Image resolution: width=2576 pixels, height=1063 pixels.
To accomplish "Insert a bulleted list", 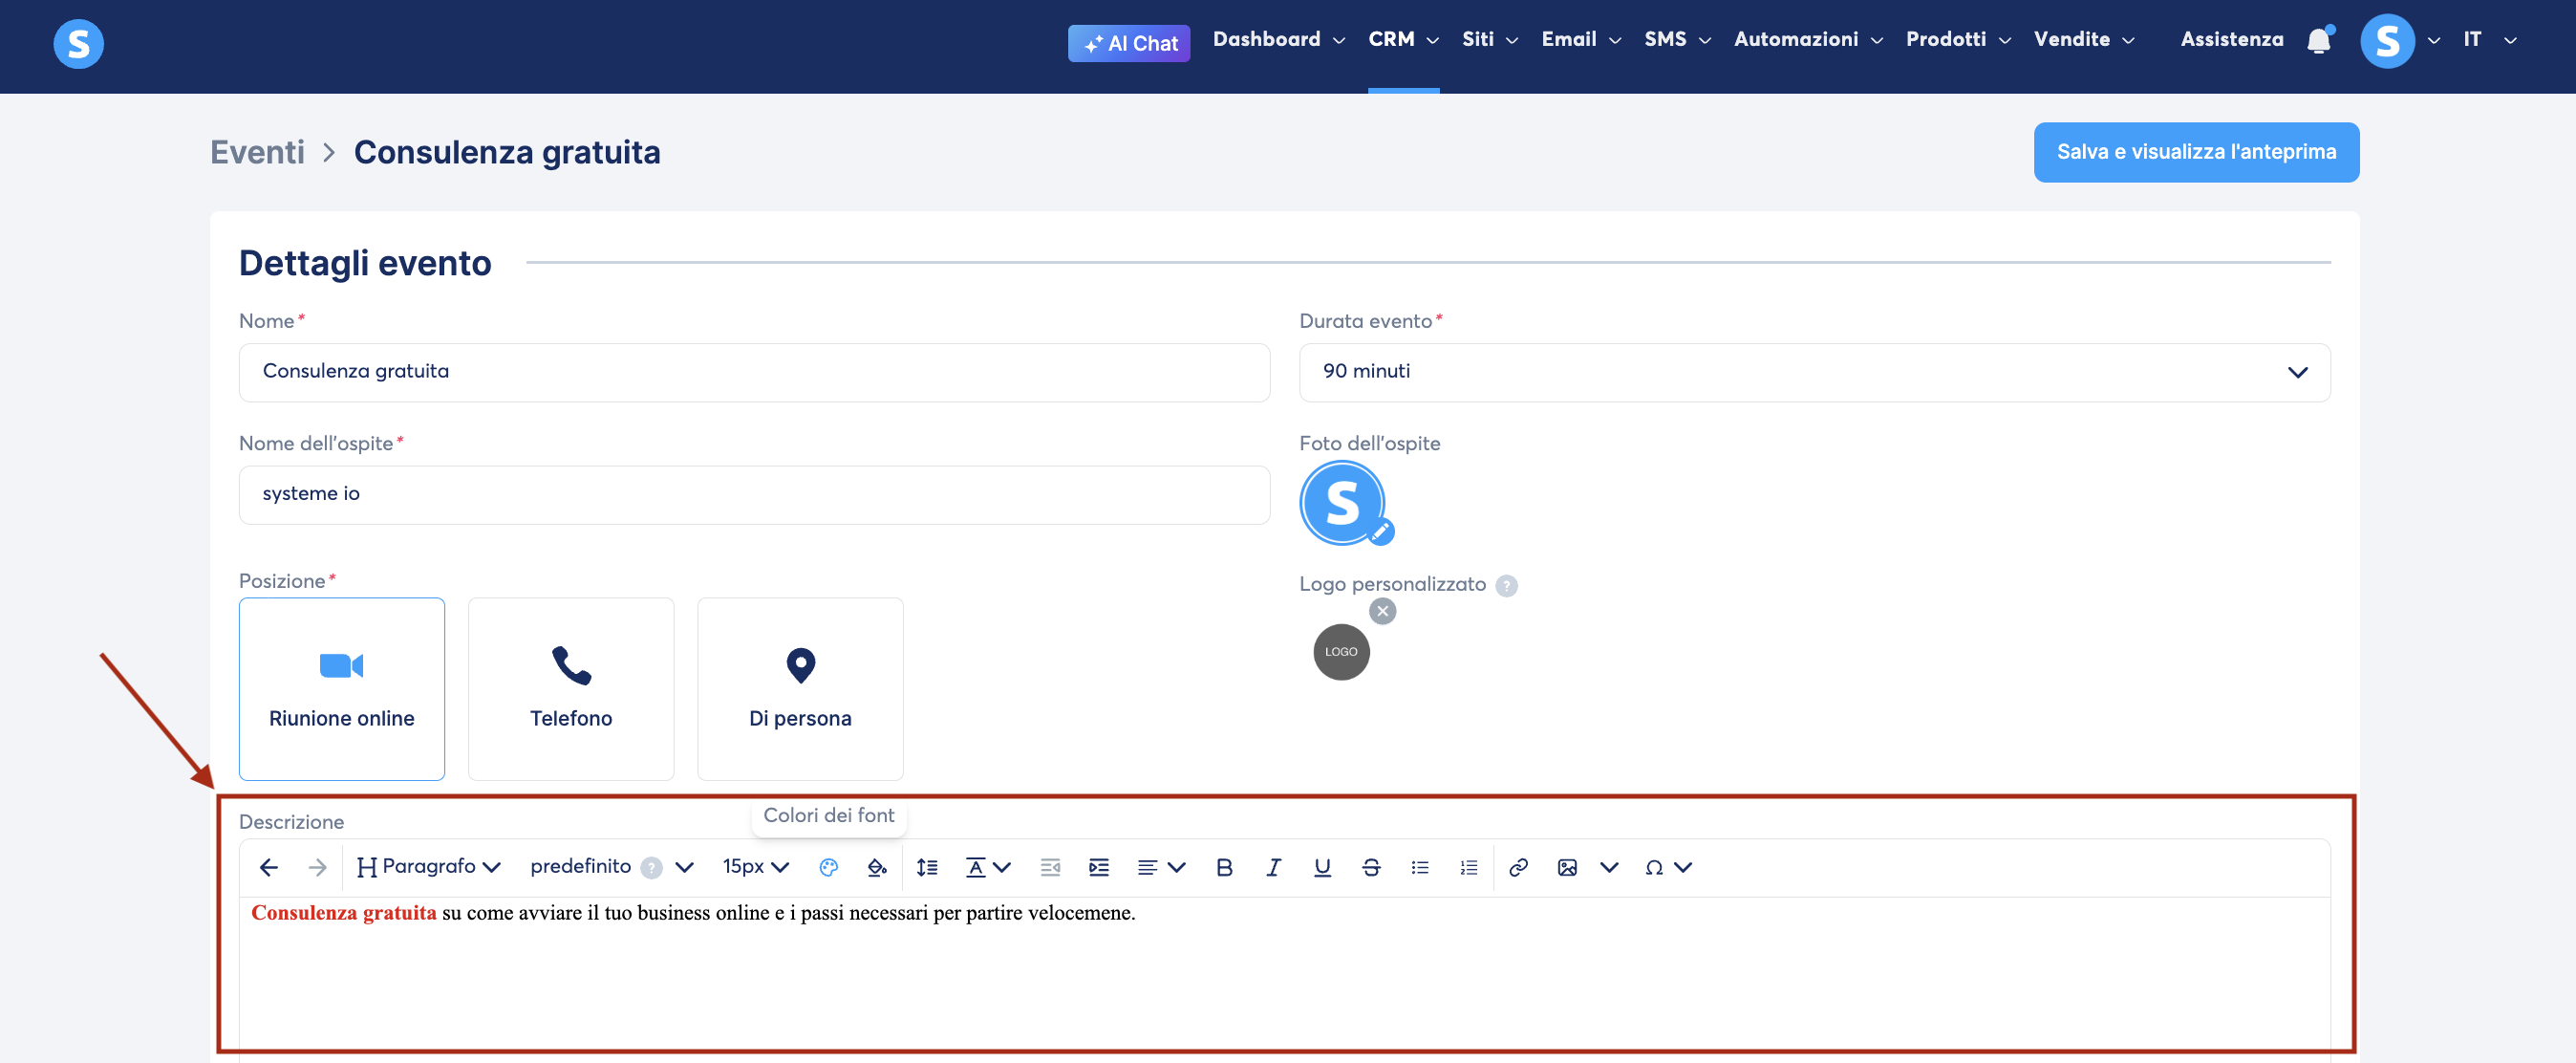I will 1420,867.
